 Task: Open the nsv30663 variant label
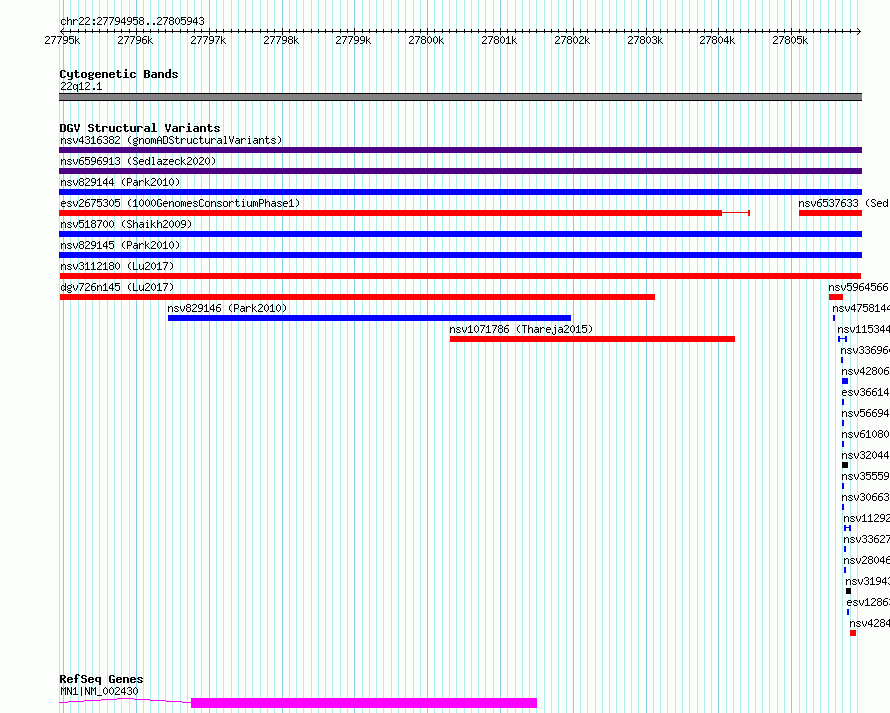(865, 497)
